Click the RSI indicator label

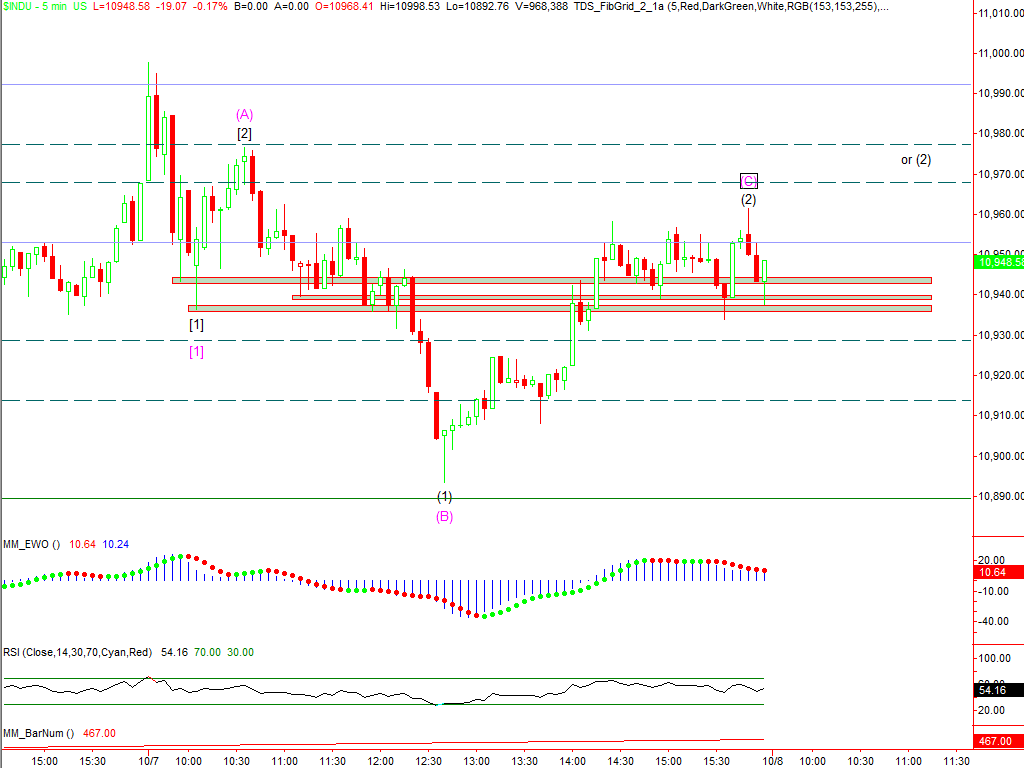[77, 652]
